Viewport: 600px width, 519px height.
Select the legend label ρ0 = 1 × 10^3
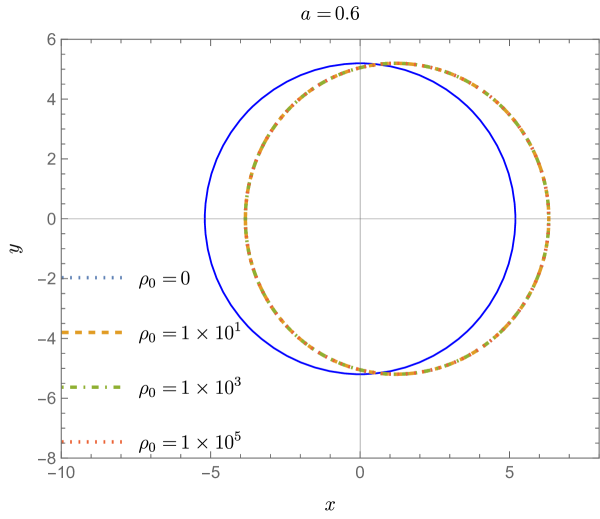click(x=189, y=388)
